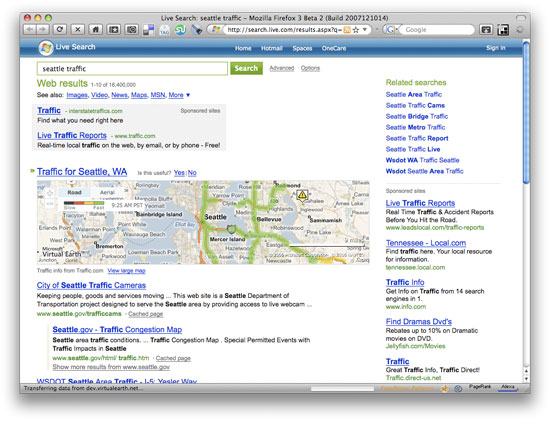
Task: Open Spaces from the header
Action: pyautogui.click(x=302, y=48)
